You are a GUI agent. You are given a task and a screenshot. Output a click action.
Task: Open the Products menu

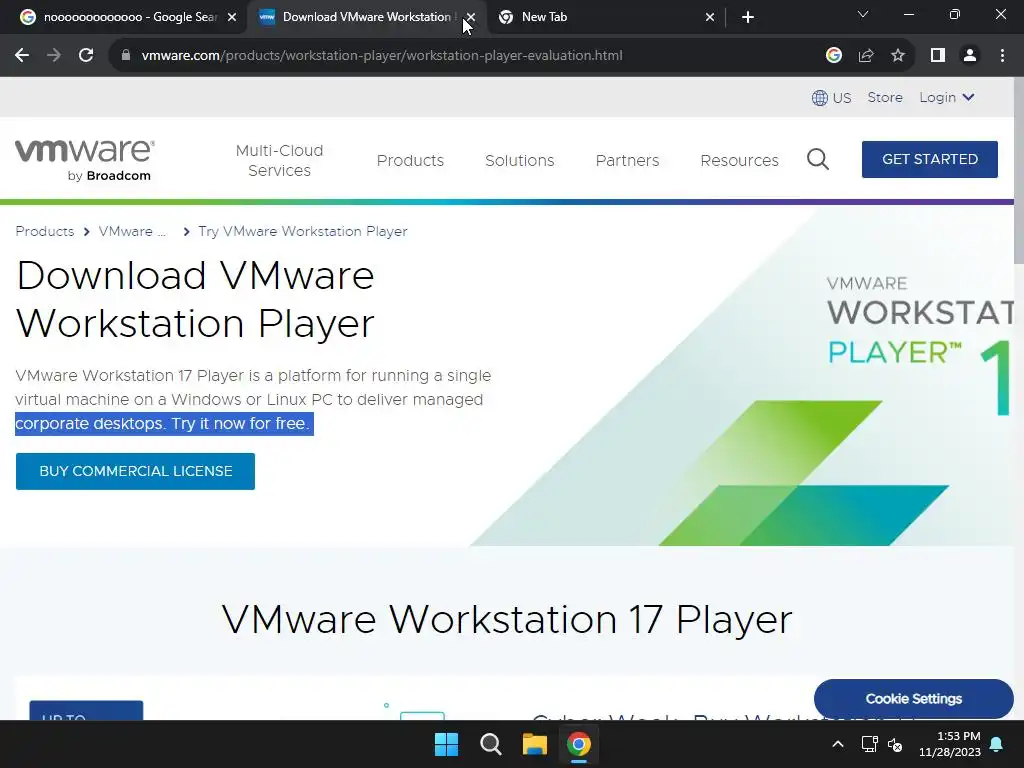click(410, 160)
